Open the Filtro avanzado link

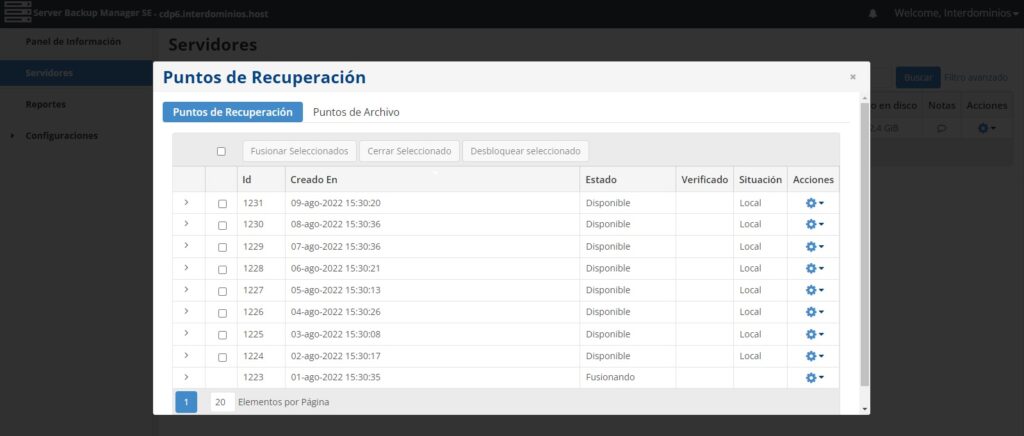[x=976, y=77]
